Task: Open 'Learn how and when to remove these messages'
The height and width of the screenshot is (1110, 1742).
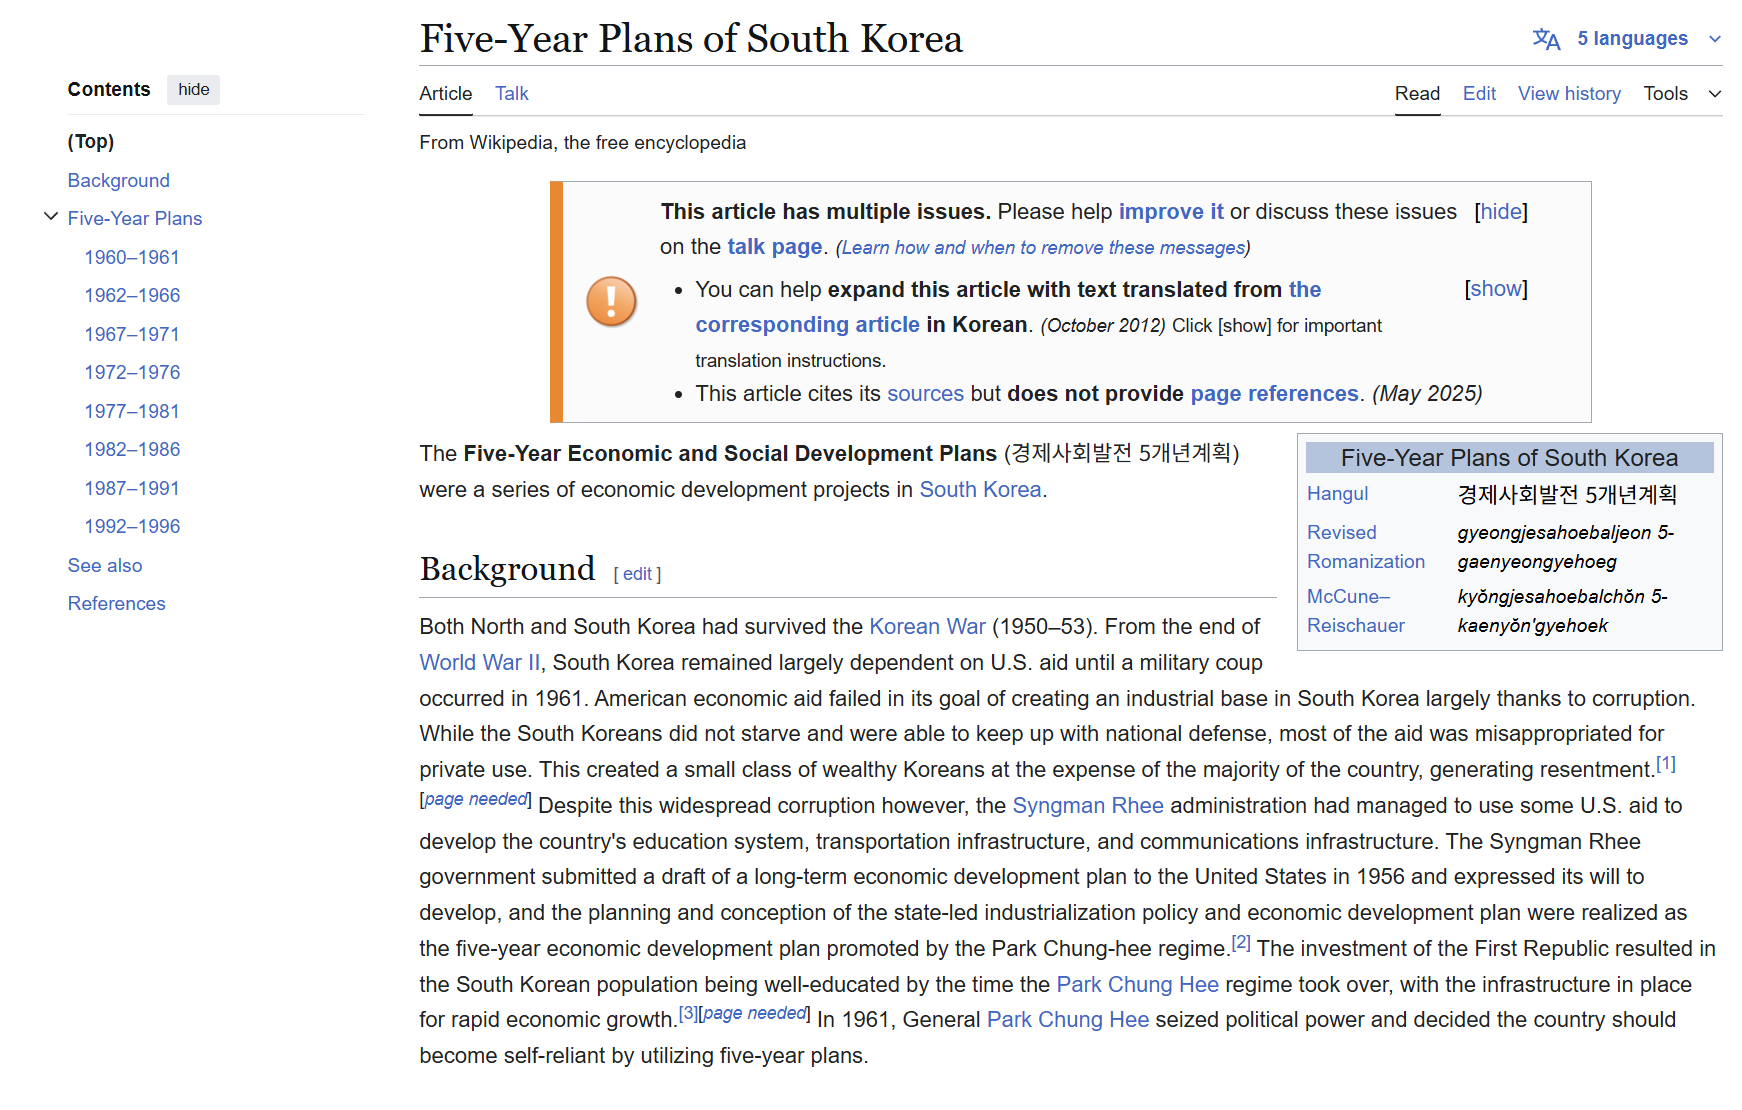Action: point(1043,248)
